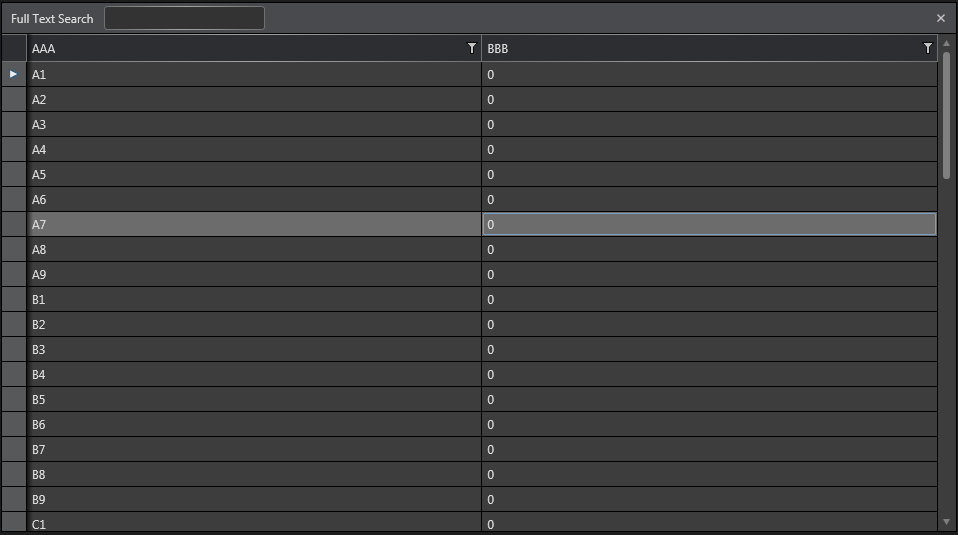Click the current row indicator arrow
958x535 pixels.
13,74
